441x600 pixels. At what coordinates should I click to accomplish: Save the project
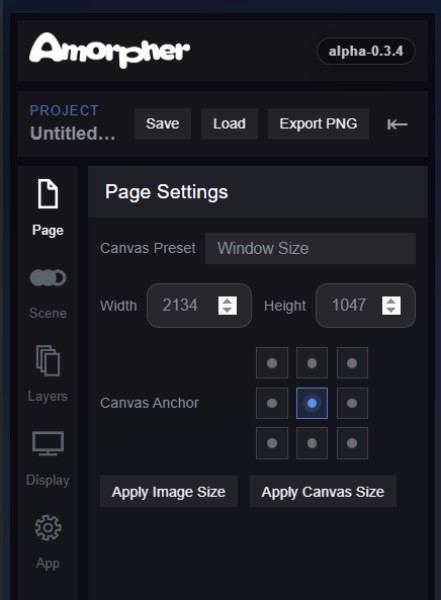pos(163,124)
